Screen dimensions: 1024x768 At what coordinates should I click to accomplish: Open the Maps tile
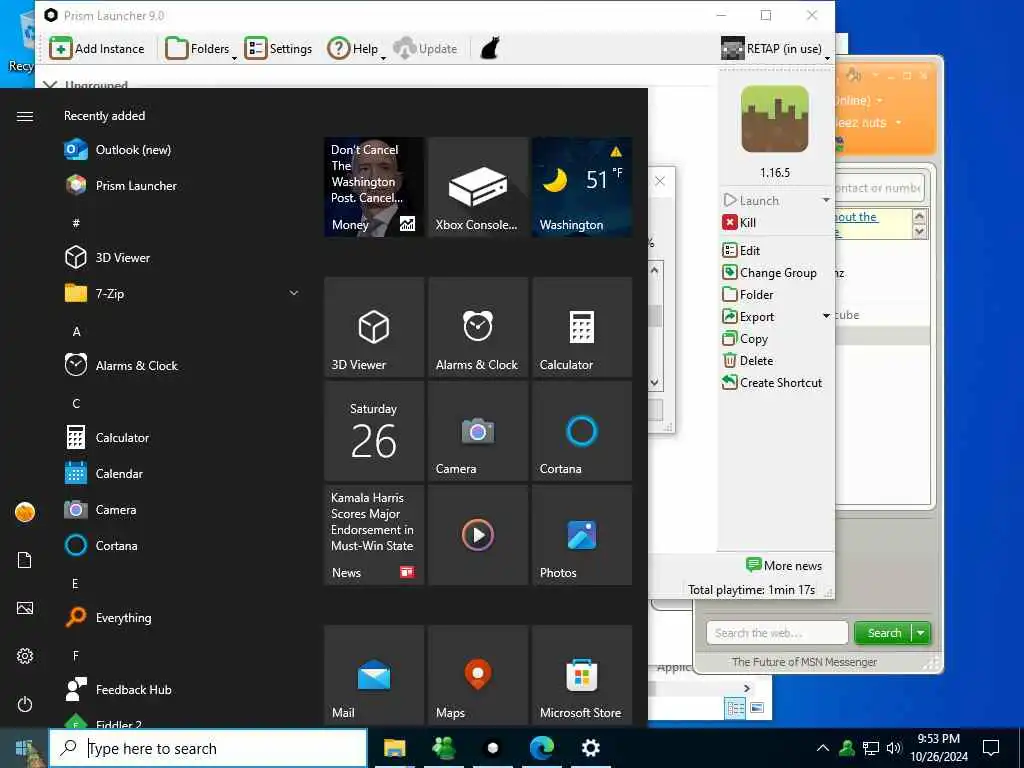(x=478, y=675)
